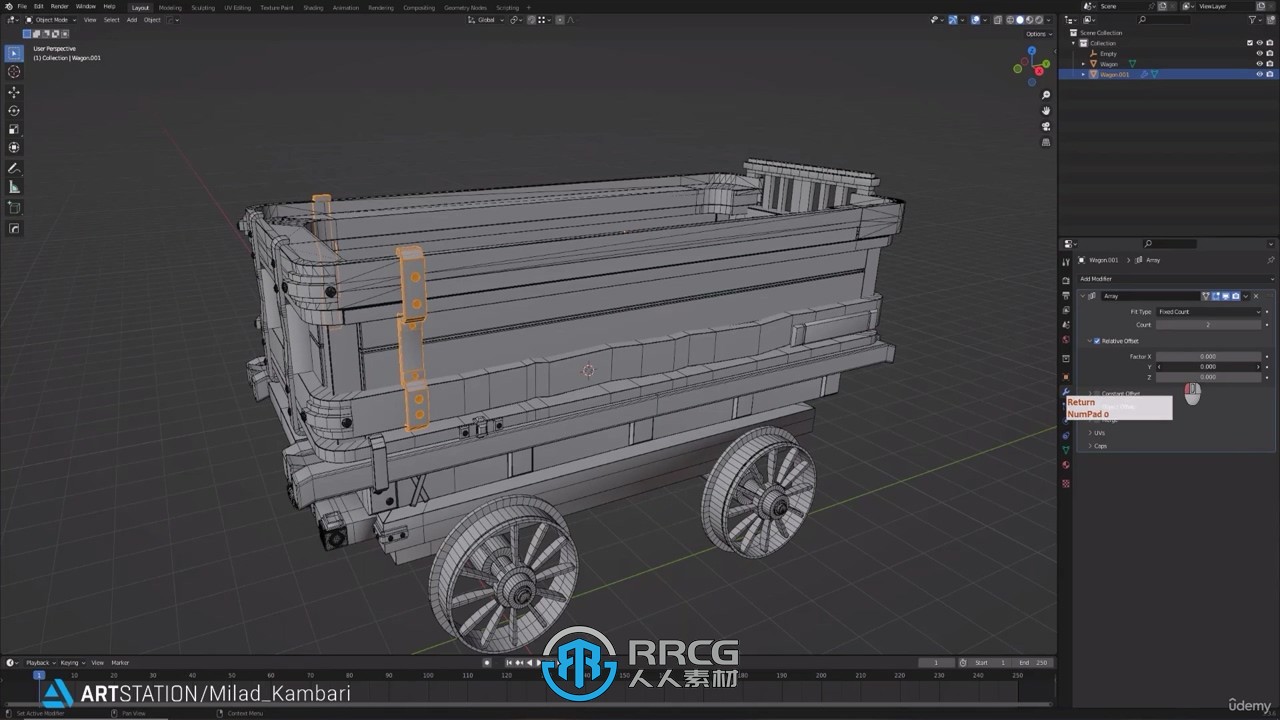Select the Measure tool
Screen dimensions: 1280x720
tap(14, 187)
